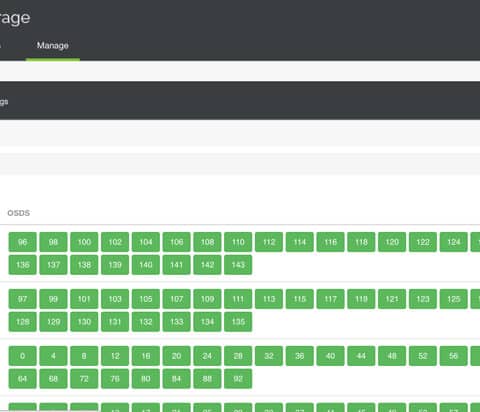The width and height of the screenshot is (480, 412).
Task: Open OSD 109
Action: tap(207, 299)
